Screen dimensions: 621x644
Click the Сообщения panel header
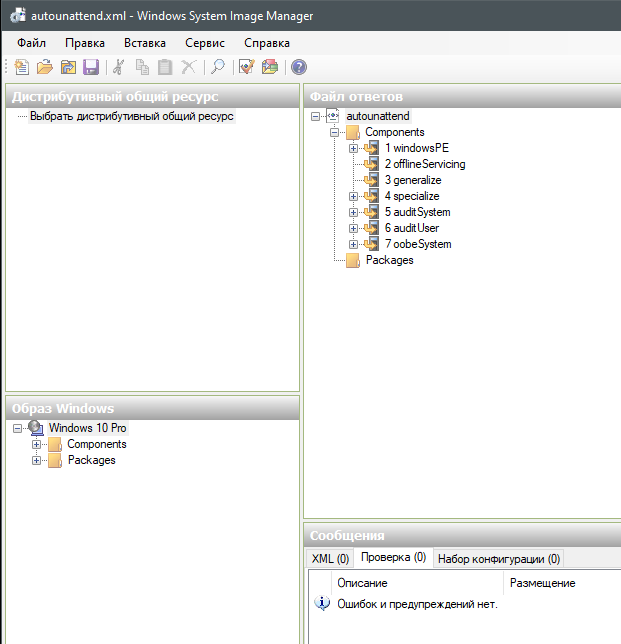coord(462,535)
